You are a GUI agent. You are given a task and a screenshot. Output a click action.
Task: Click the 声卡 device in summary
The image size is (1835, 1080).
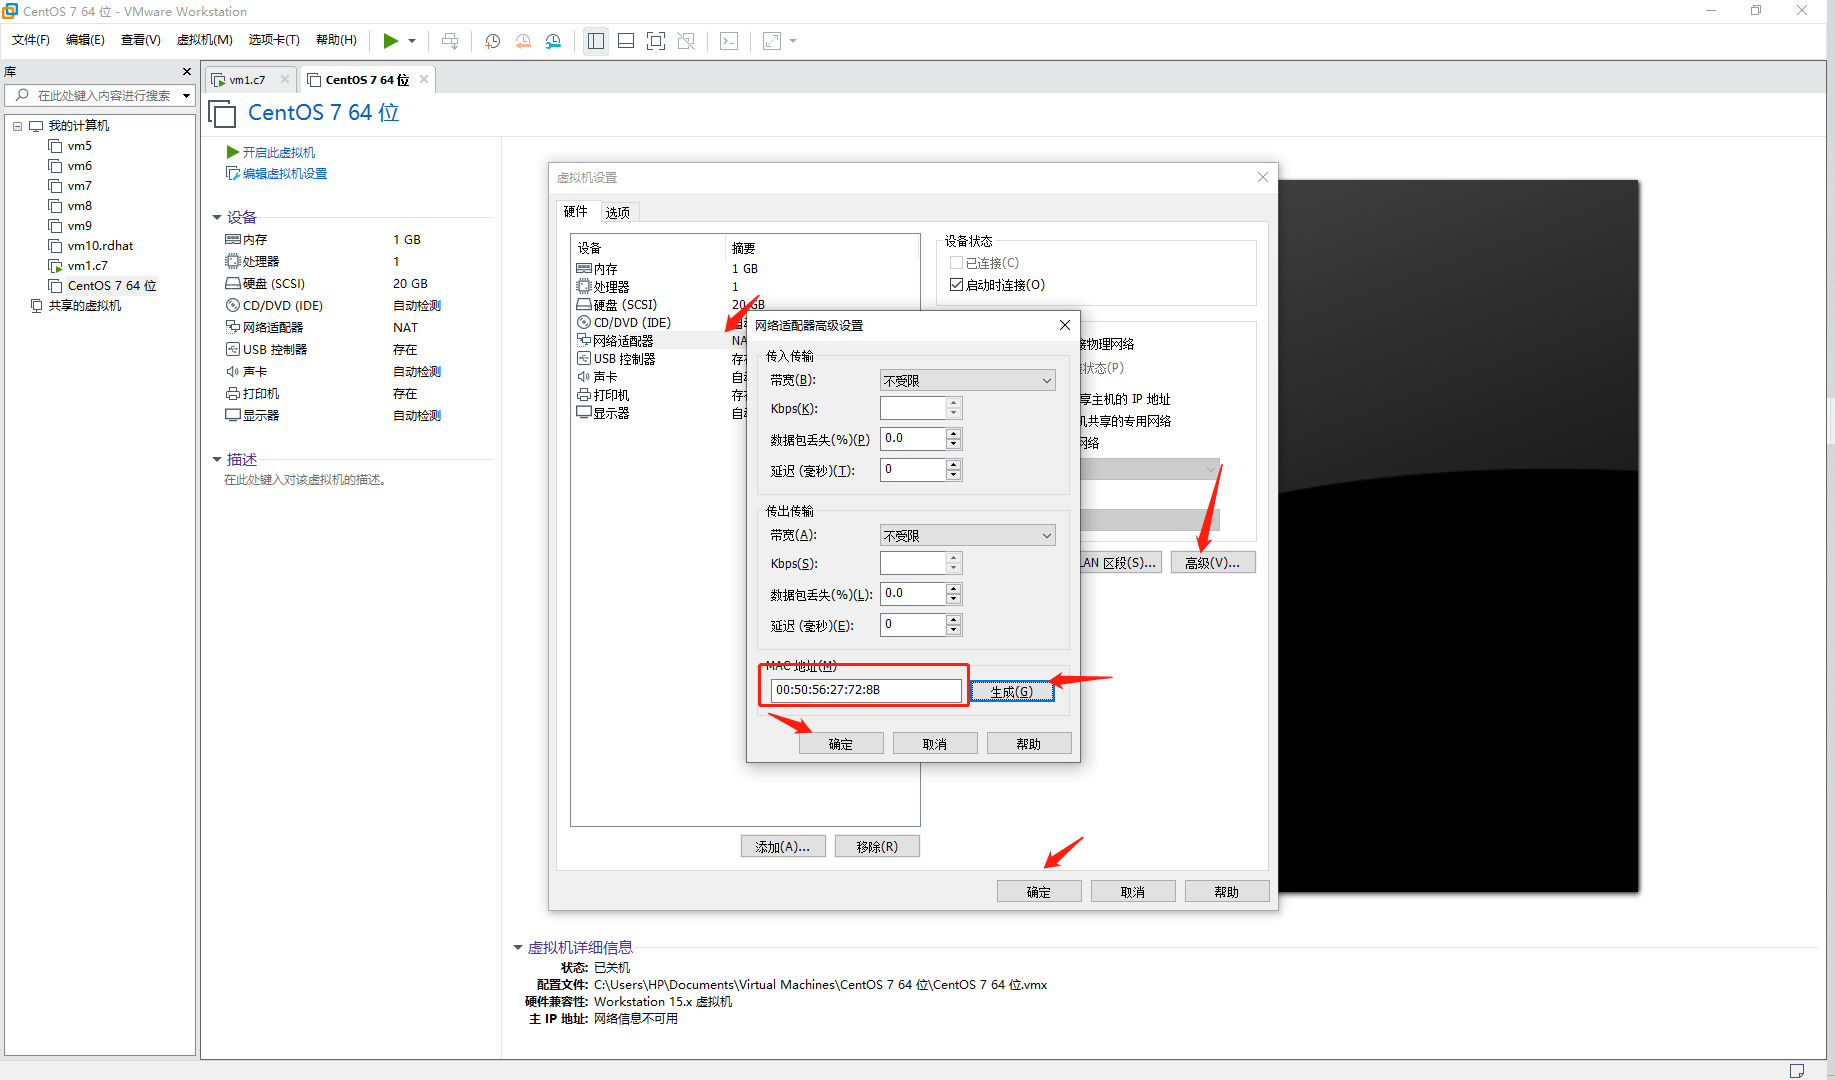point(255,372)
